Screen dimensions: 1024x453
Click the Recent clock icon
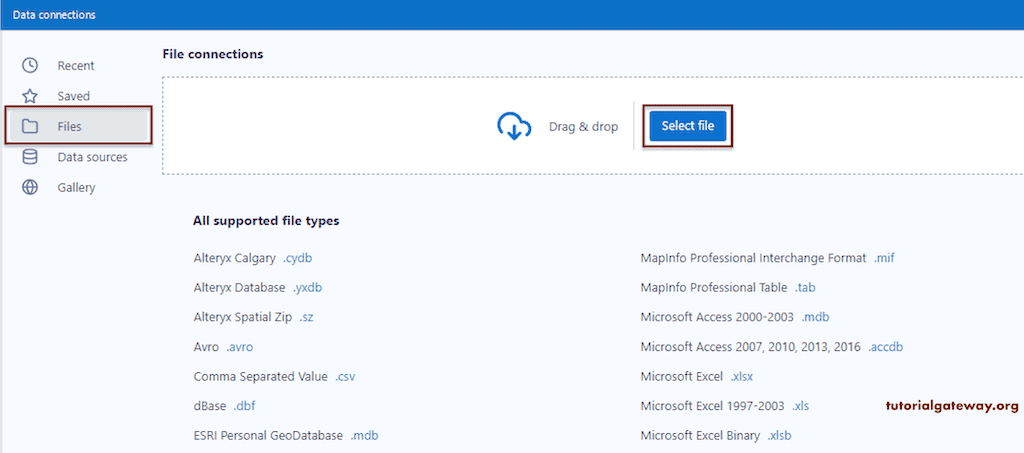pyautogui.click(x=30, y=65)
